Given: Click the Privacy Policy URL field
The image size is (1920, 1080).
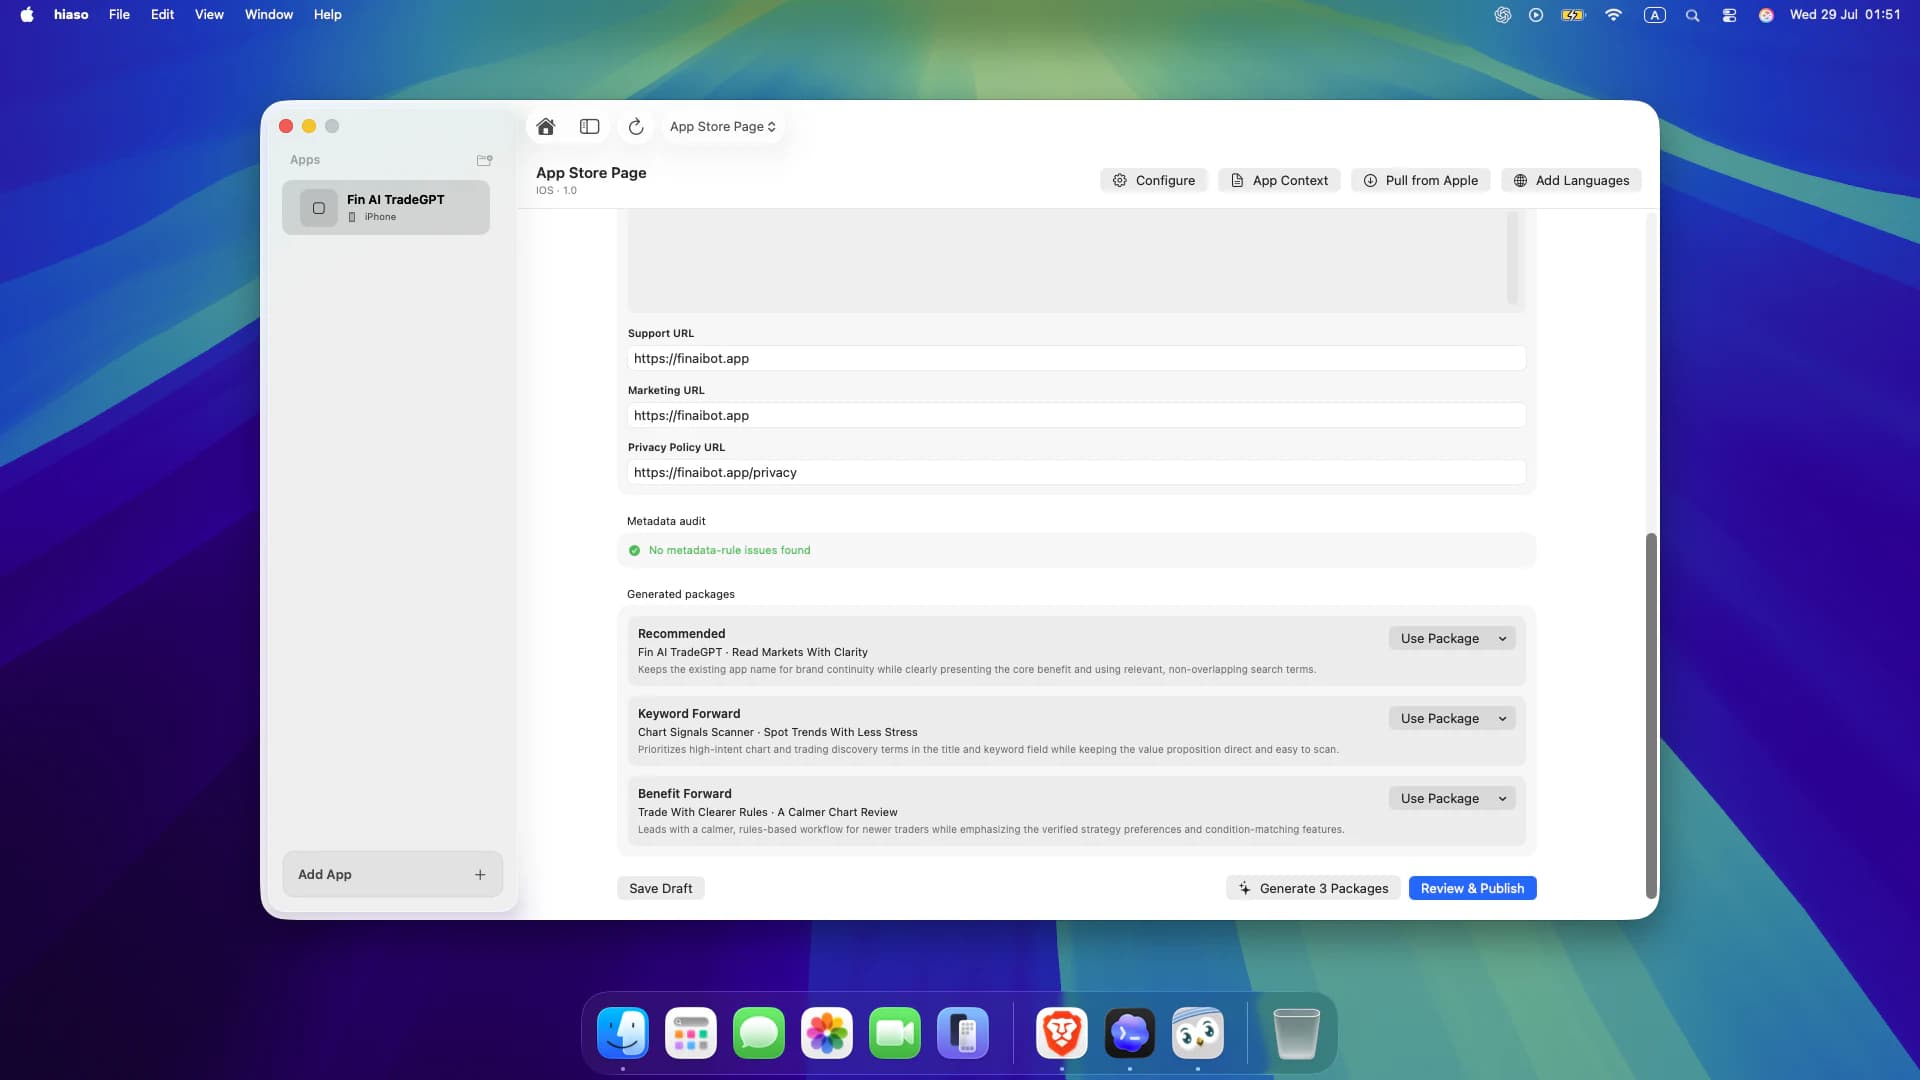Looking at the screenshot, I should pos(1076,472).
